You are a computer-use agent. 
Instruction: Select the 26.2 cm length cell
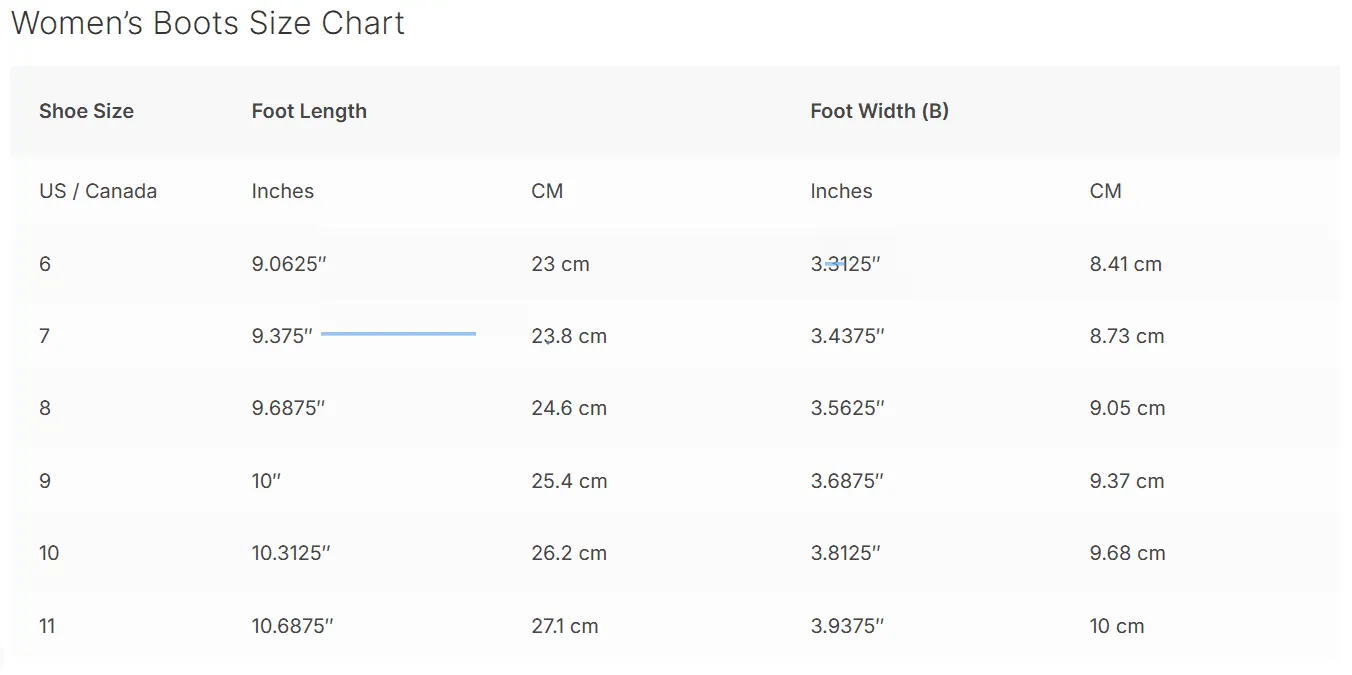coord(569,553)
